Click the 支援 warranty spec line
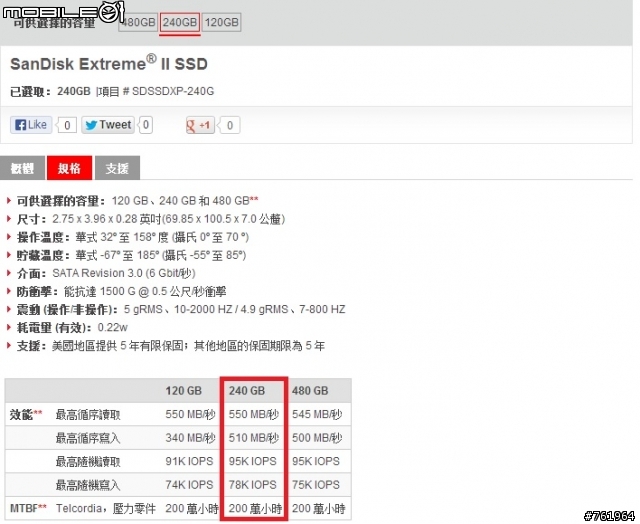The image size is (640, 524). click(x=171, y=346)
